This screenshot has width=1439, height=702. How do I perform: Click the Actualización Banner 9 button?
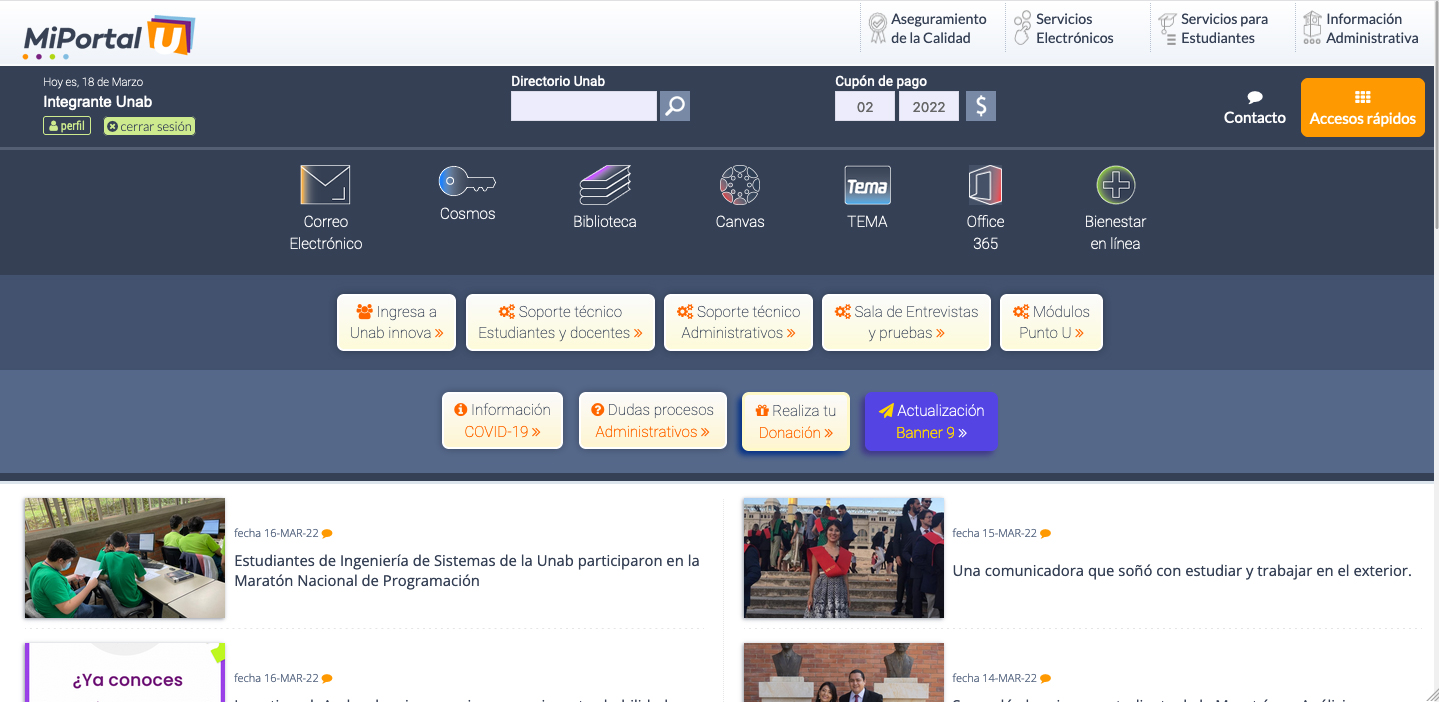click(x=930, y=421)
